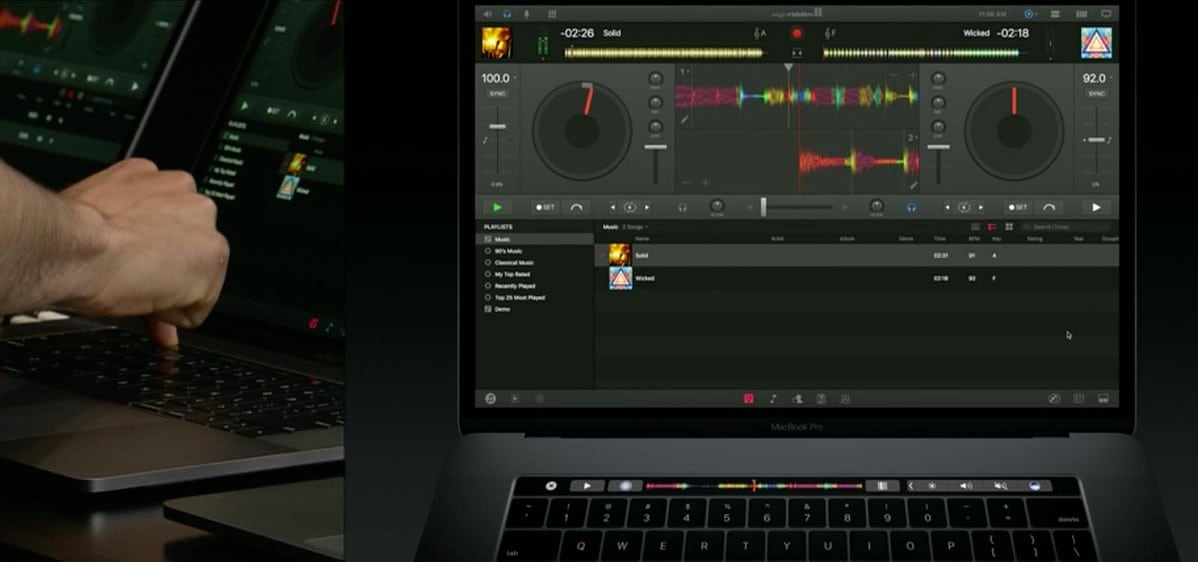
Task: Click the right filter knob beside crossfader
Action: click(x=876, y=205)
